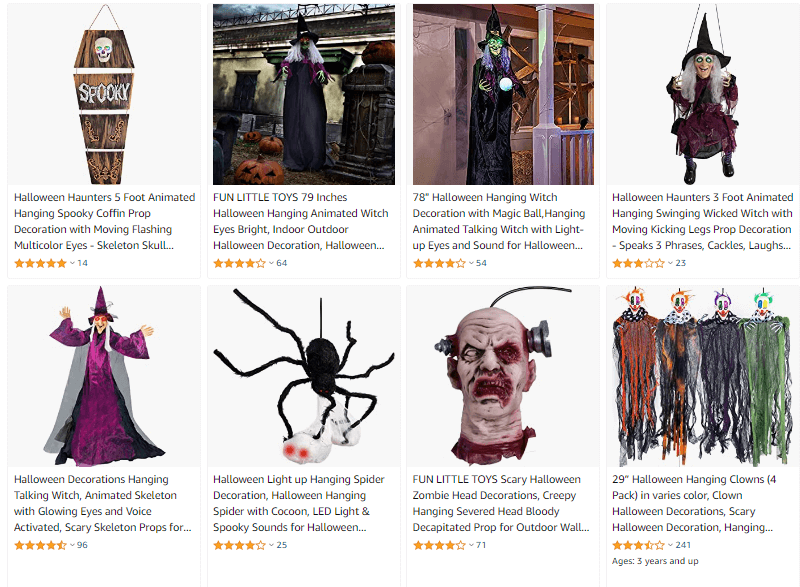Open Halloween Haunters 5 Foot Coffin title link
The width and height of the screenshot is (800, 587).
[x=105, y=221]
